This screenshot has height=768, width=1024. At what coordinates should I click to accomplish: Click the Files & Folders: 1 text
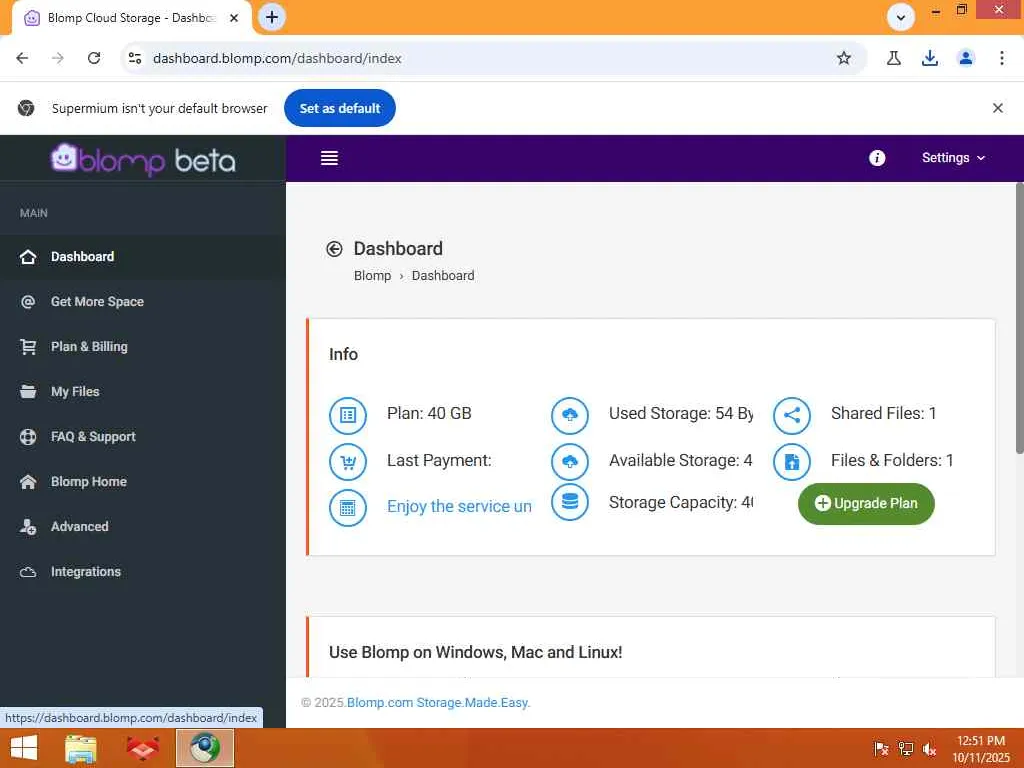[x=892, y=460]
